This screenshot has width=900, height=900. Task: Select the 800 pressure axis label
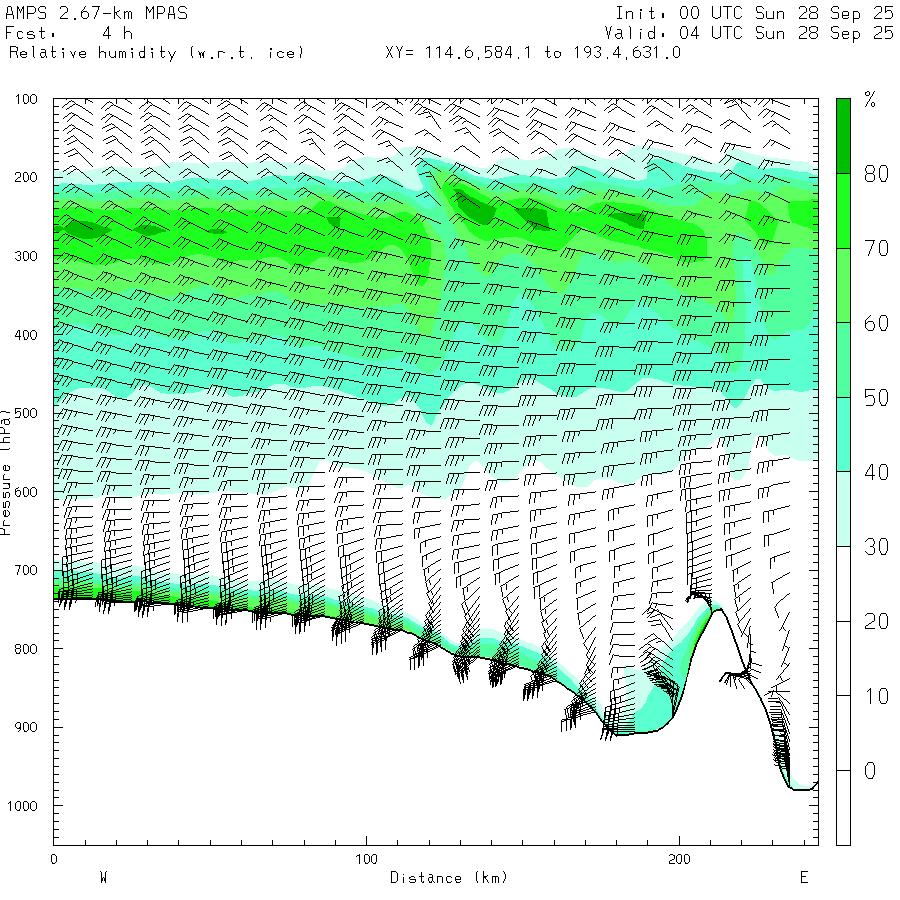click(26, 649)
